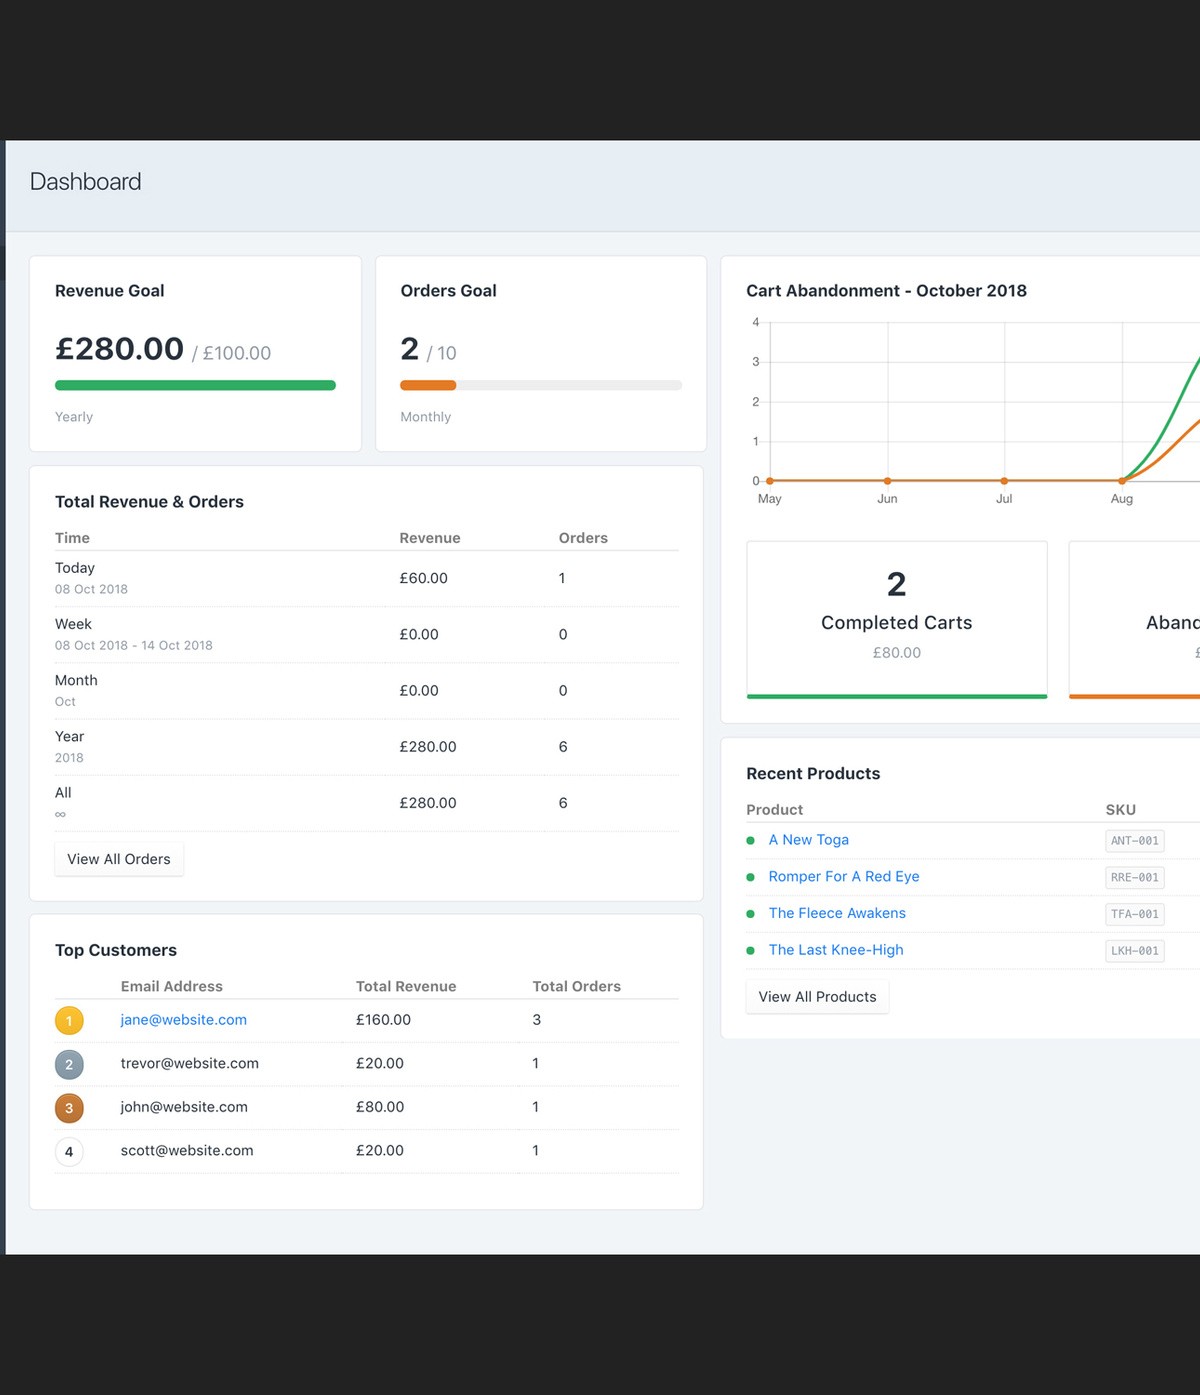Viewport: 1200px width, 1395px height.
Task: Click the View All Orders button
Action: (118, 858)
